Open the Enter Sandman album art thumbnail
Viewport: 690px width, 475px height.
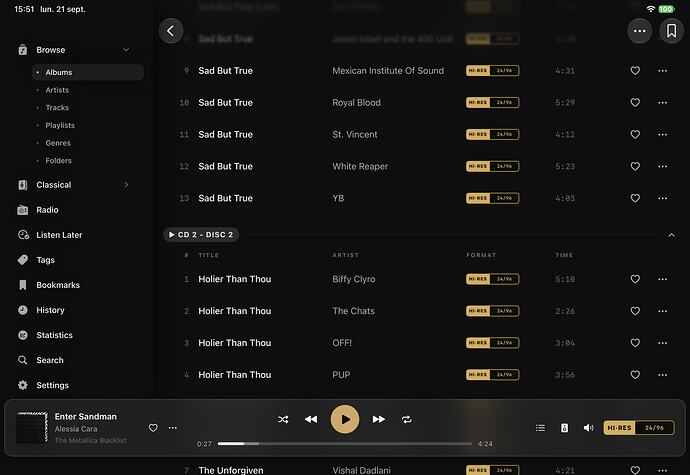32,427
